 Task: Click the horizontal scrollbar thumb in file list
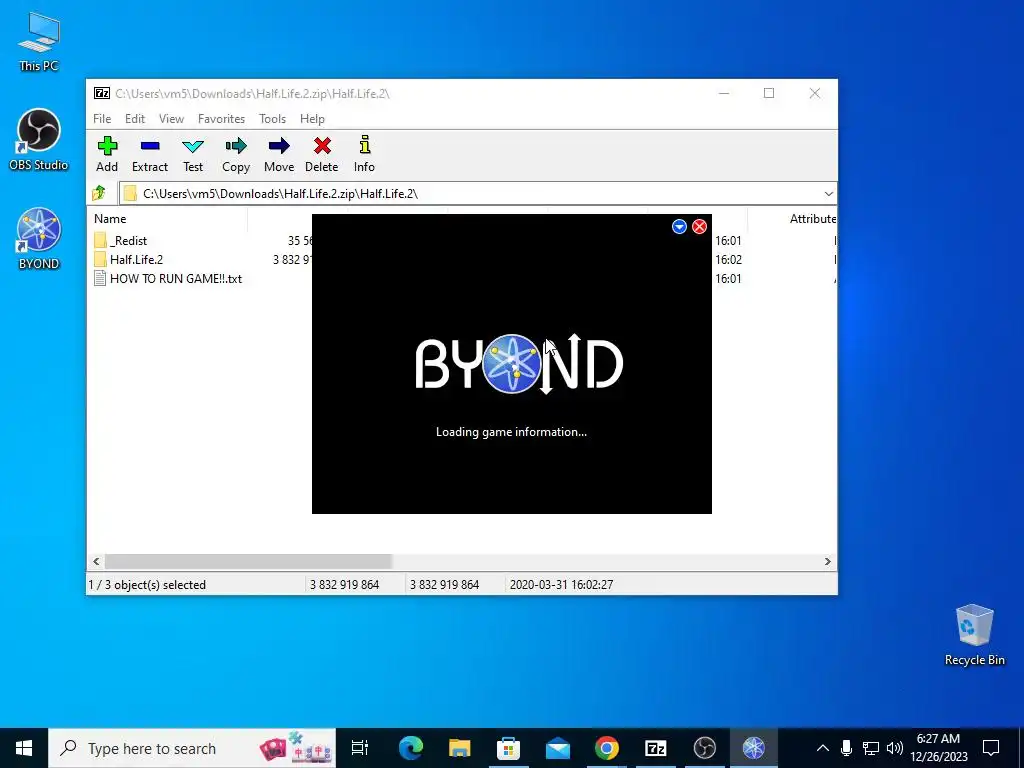pos(248,562)
